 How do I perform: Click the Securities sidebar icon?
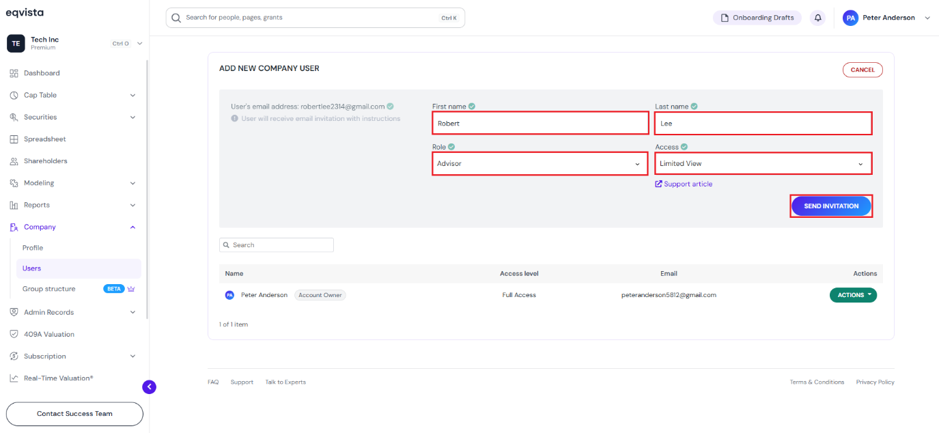pyautogui.click(x=14, y=117)
